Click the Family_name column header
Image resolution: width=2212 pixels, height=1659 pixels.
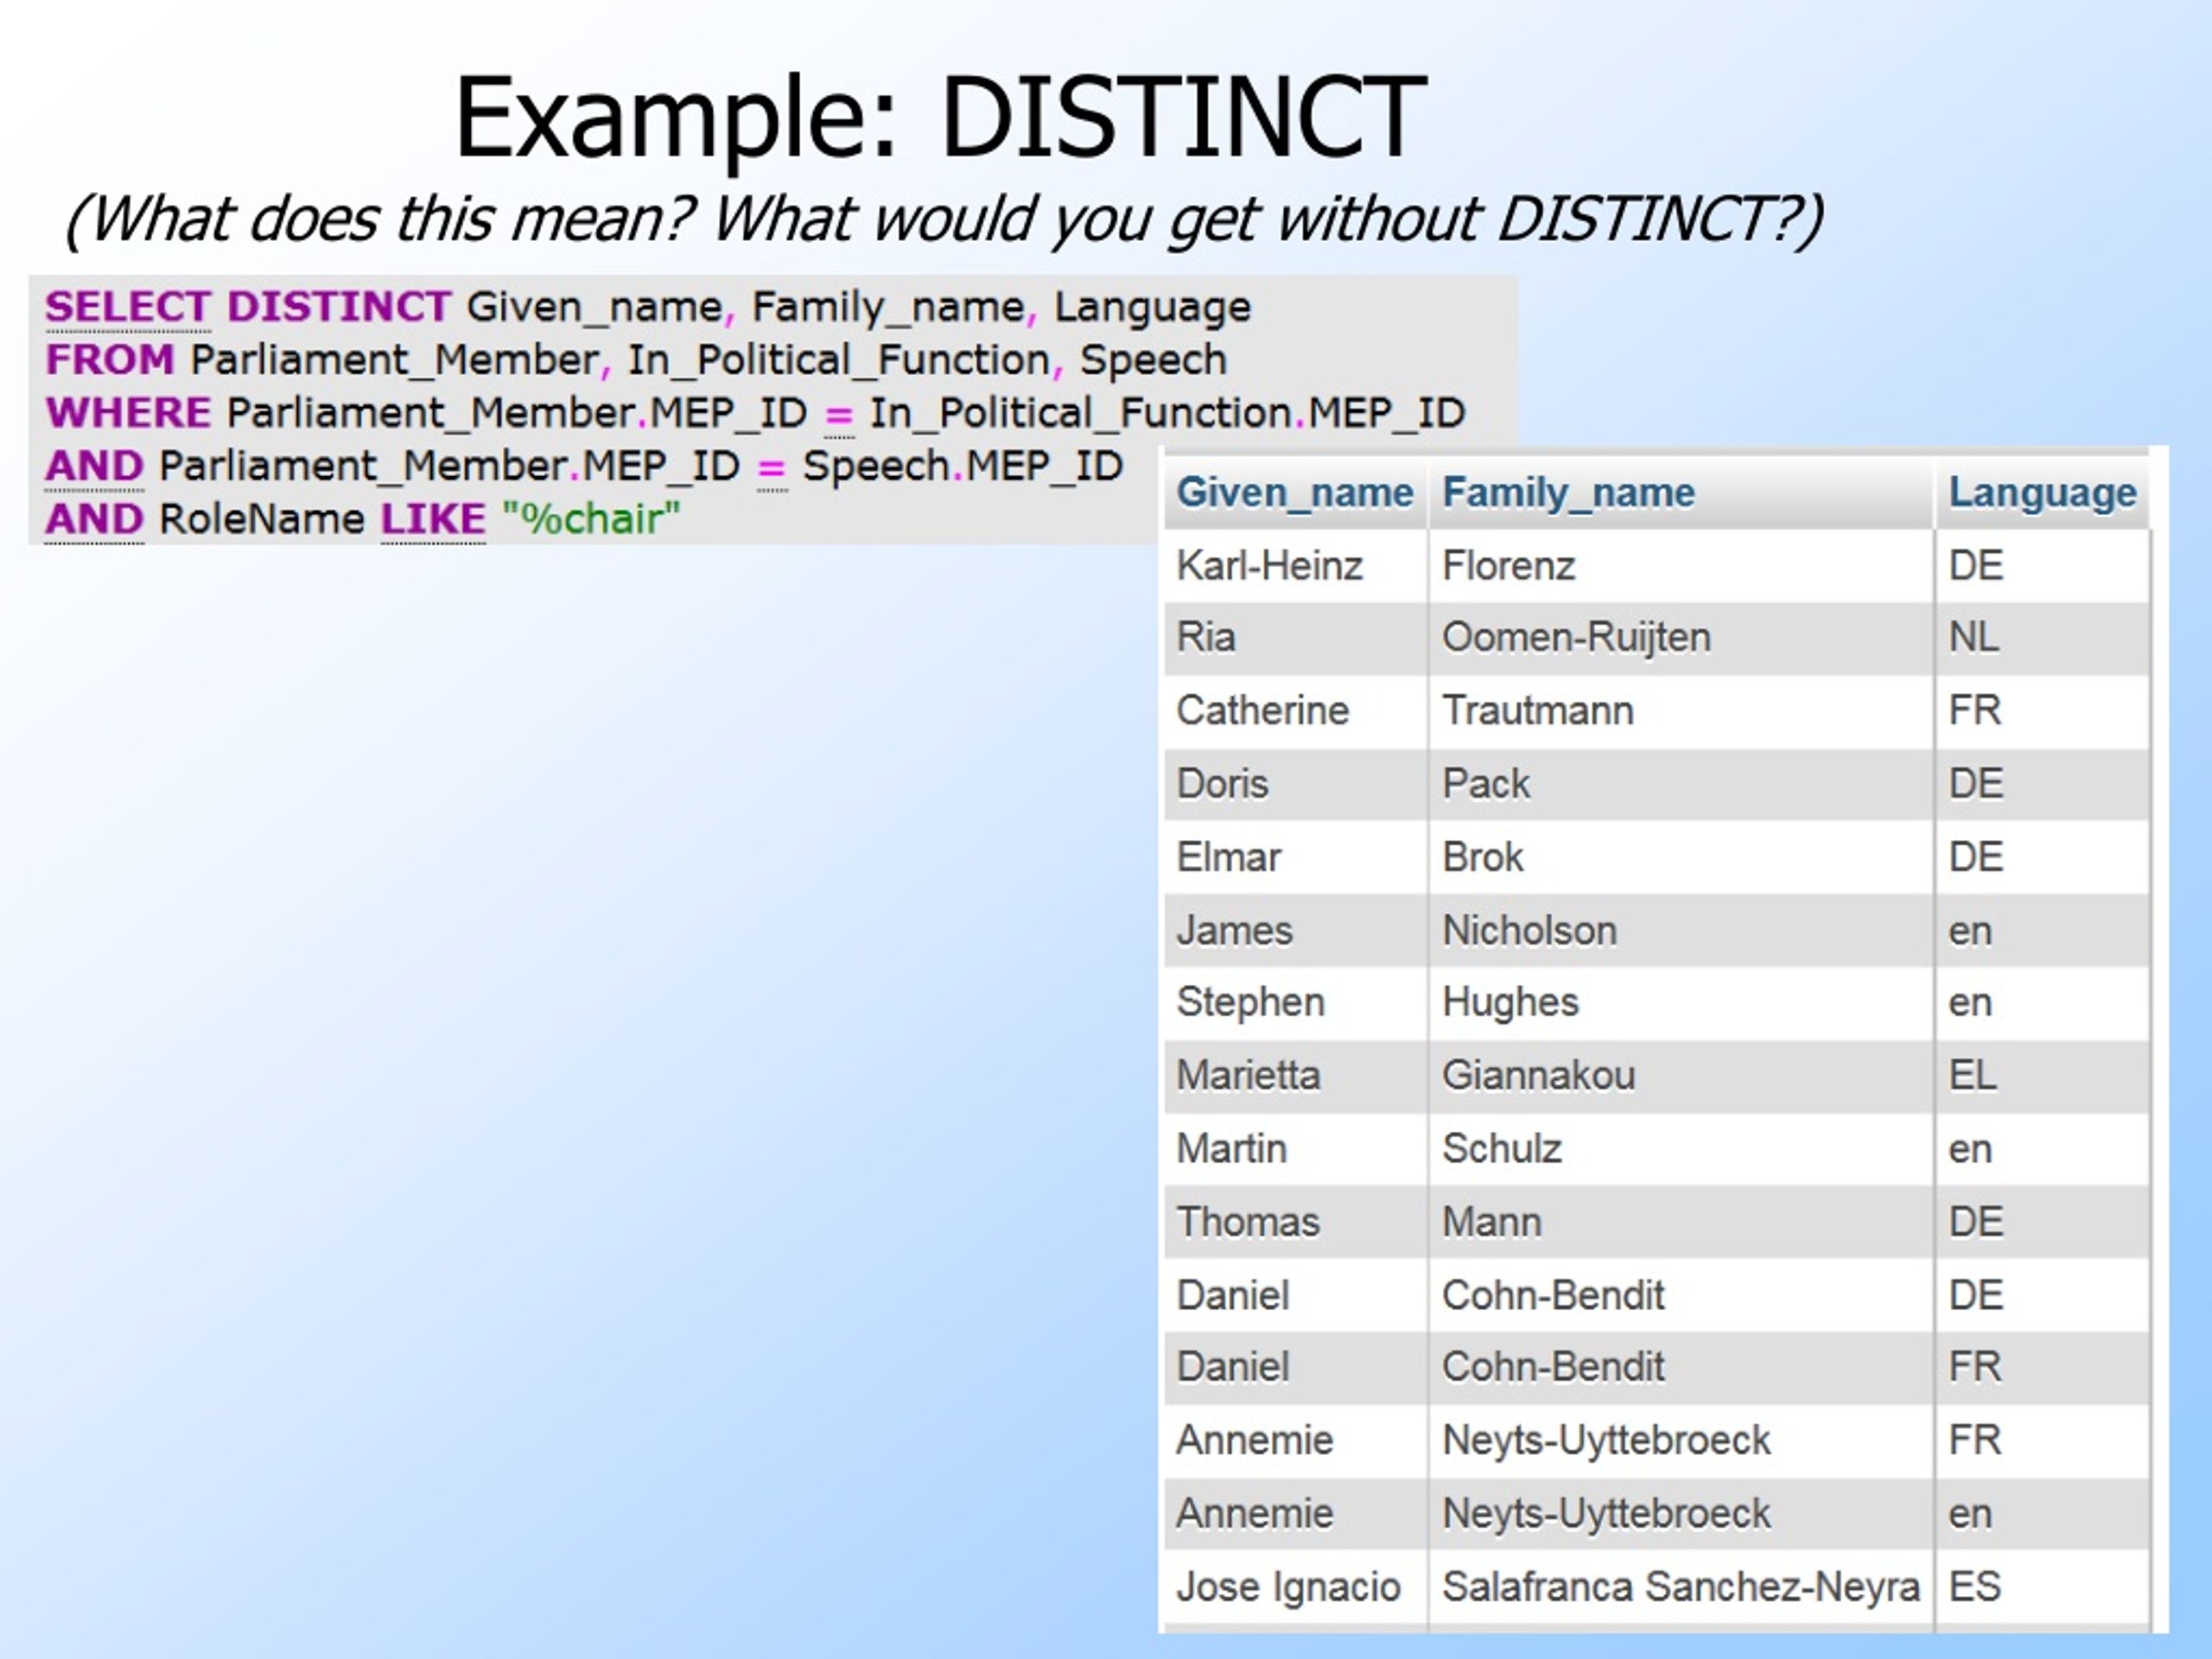click(1680, 493)
